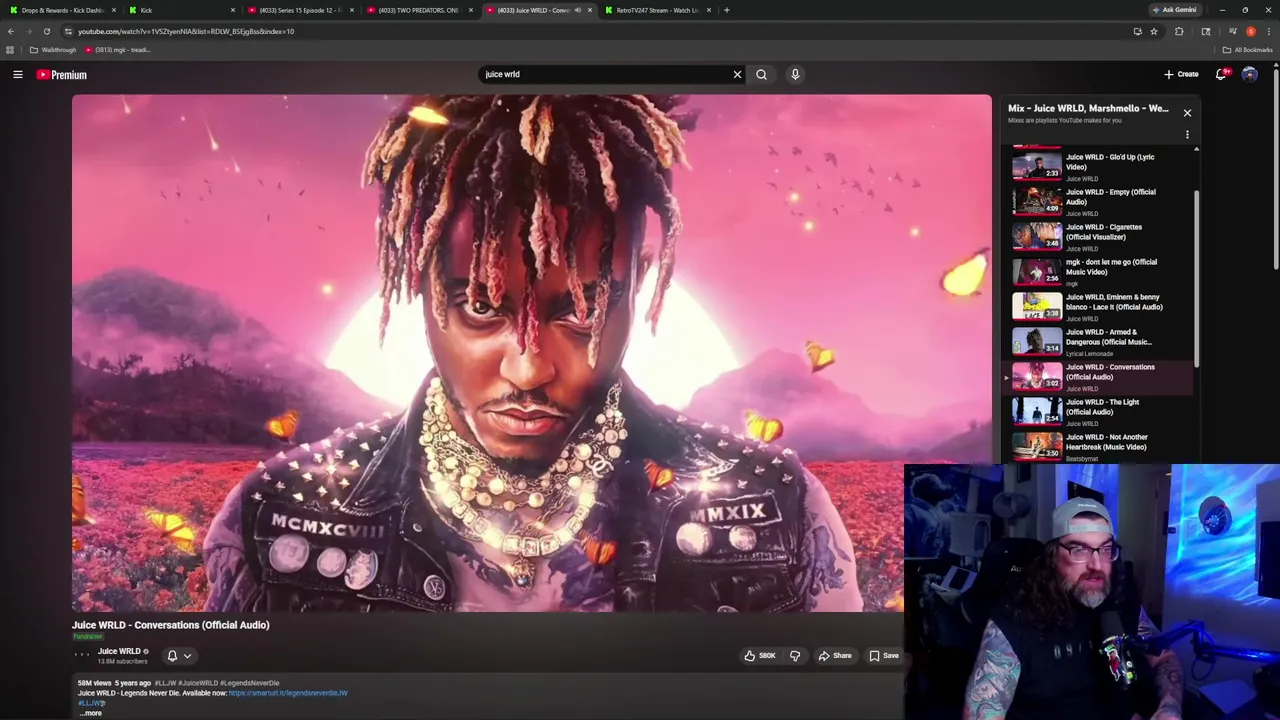Open the 'Walkthrough' bookmarks folder

(x=53, y=50)
